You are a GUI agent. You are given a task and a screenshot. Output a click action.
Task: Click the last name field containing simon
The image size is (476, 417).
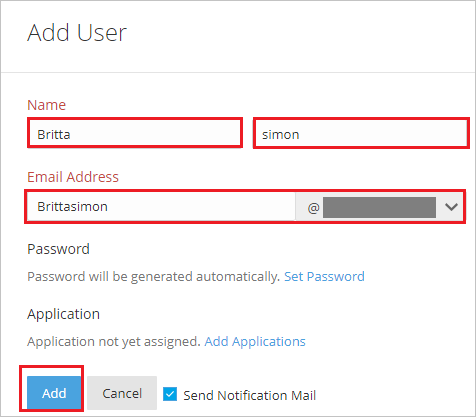click(x=361, y=133)
